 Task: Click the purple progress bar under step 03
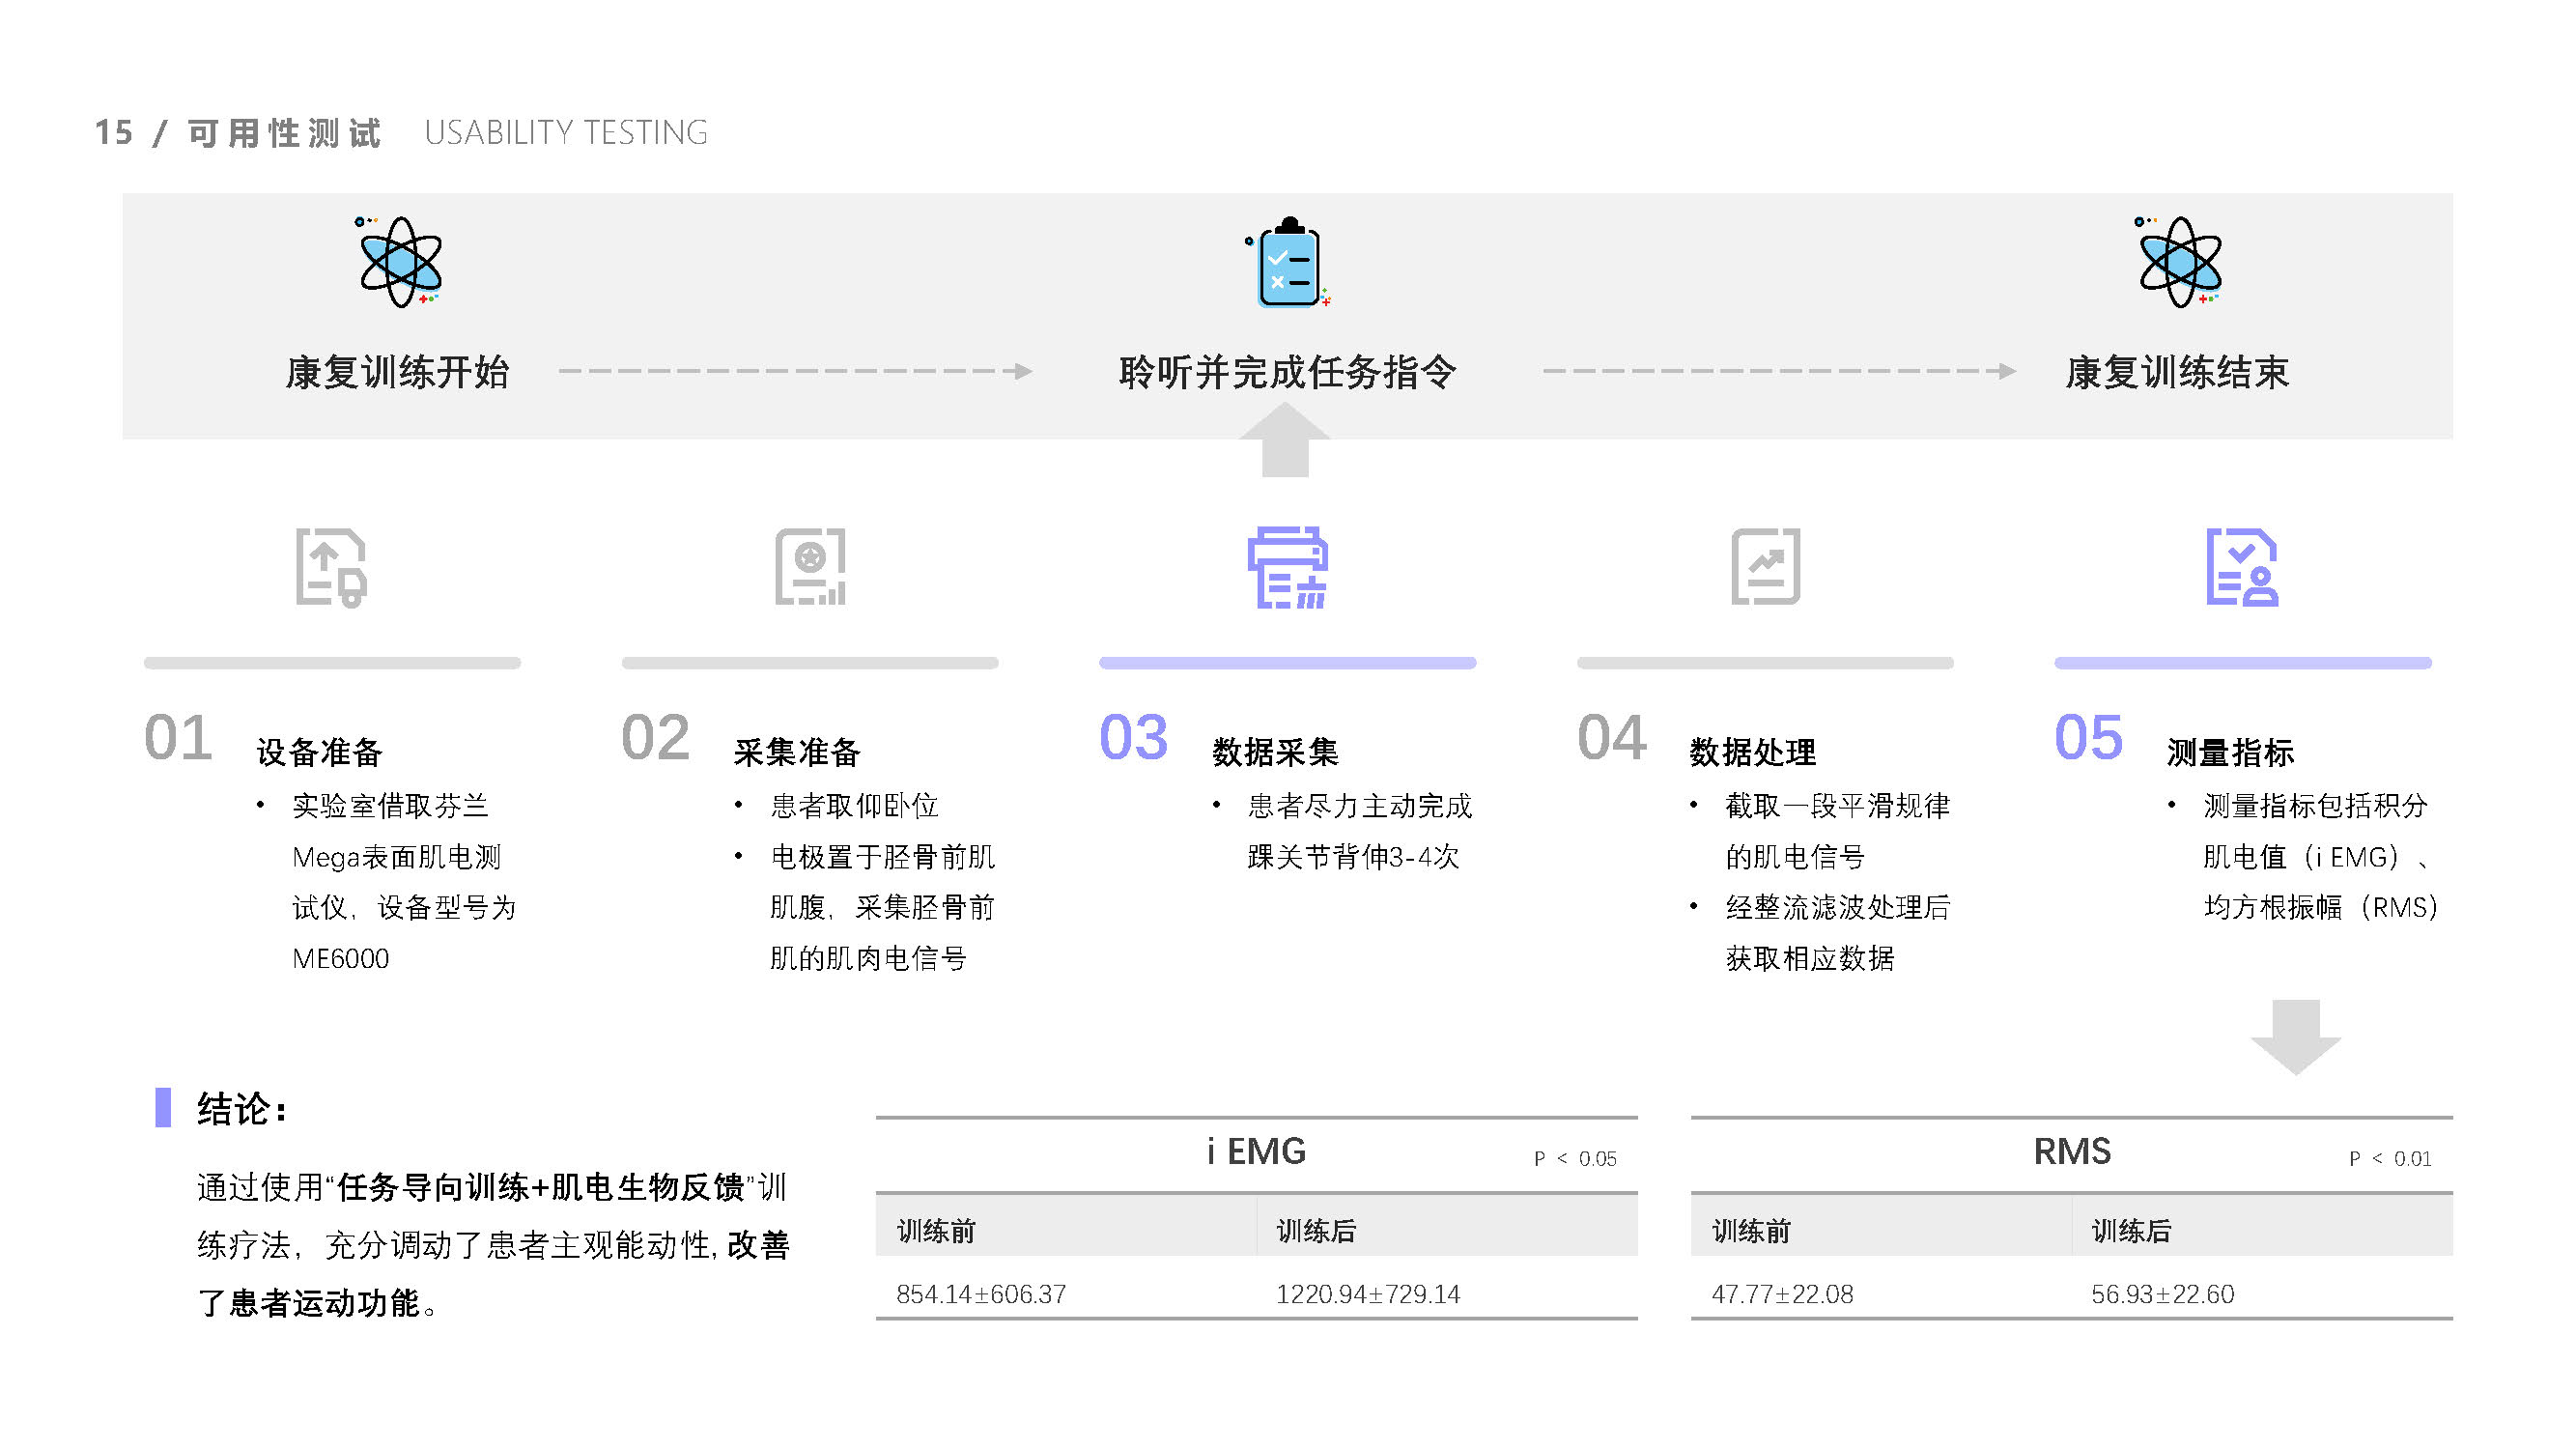point(1287,663)
